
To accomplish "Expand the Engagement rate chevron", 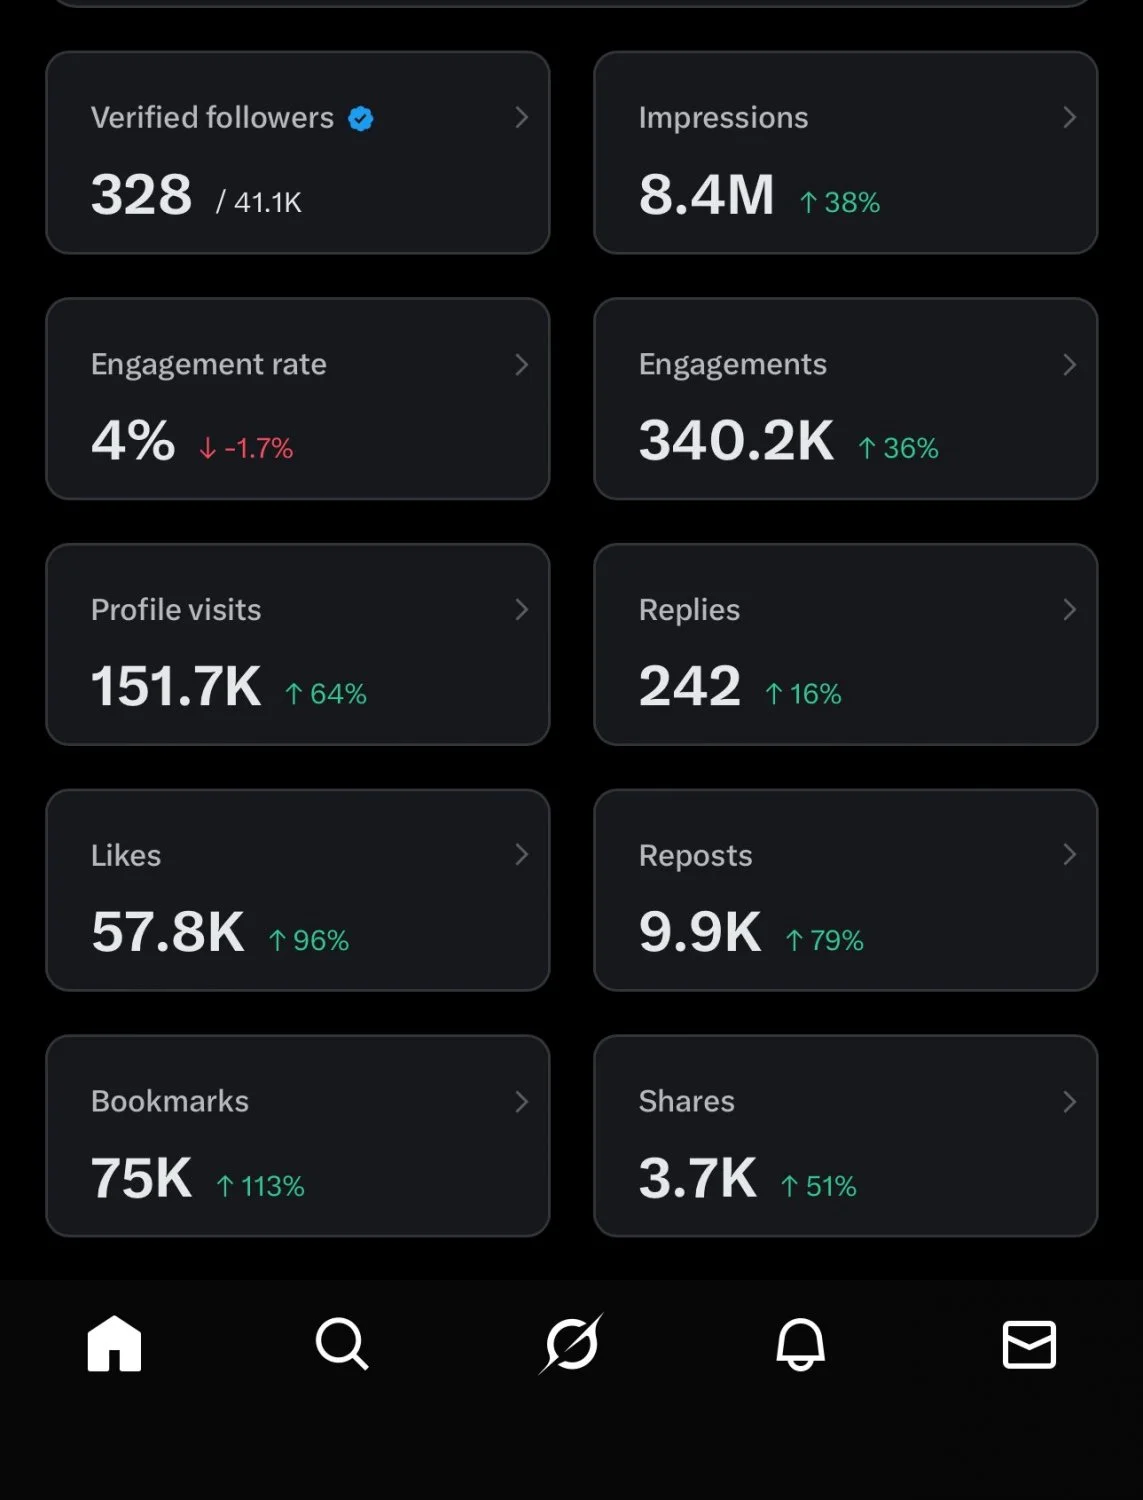I will [x=521, y=365].
